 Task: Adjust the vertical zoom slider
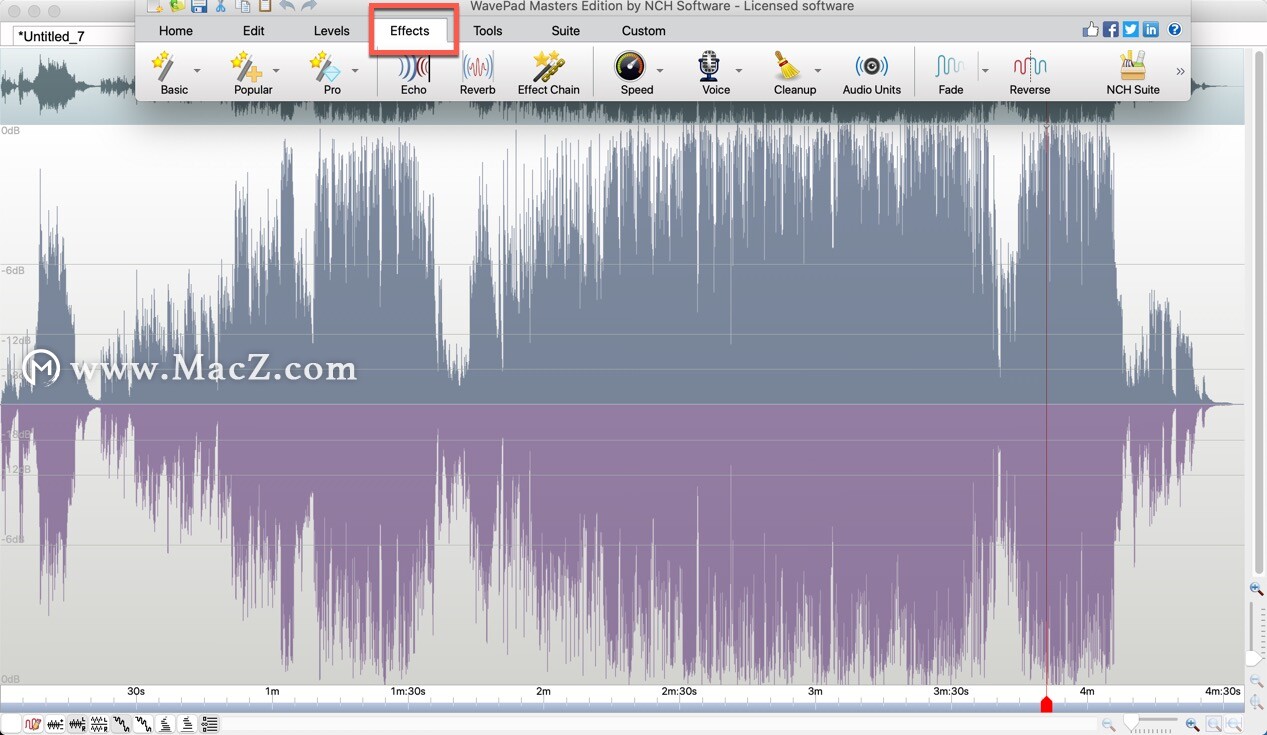coord(1254,658)
